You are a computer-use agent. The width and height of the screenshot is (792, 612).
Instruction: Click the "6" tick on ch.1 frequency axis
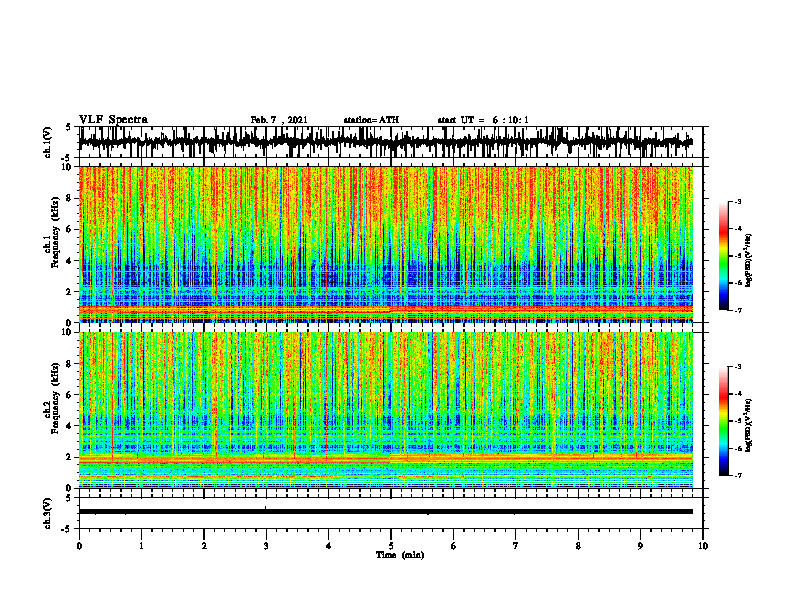[70, 229]
